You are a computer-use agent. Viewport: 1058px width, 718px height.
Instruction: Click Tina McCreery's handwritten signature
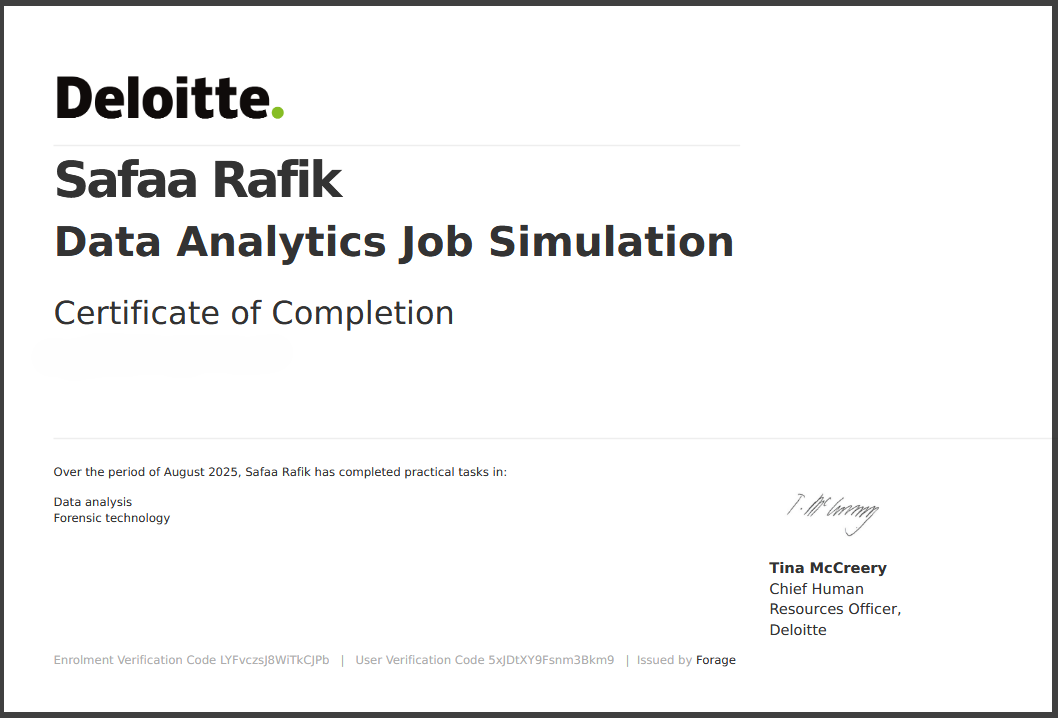click(833, 514)
